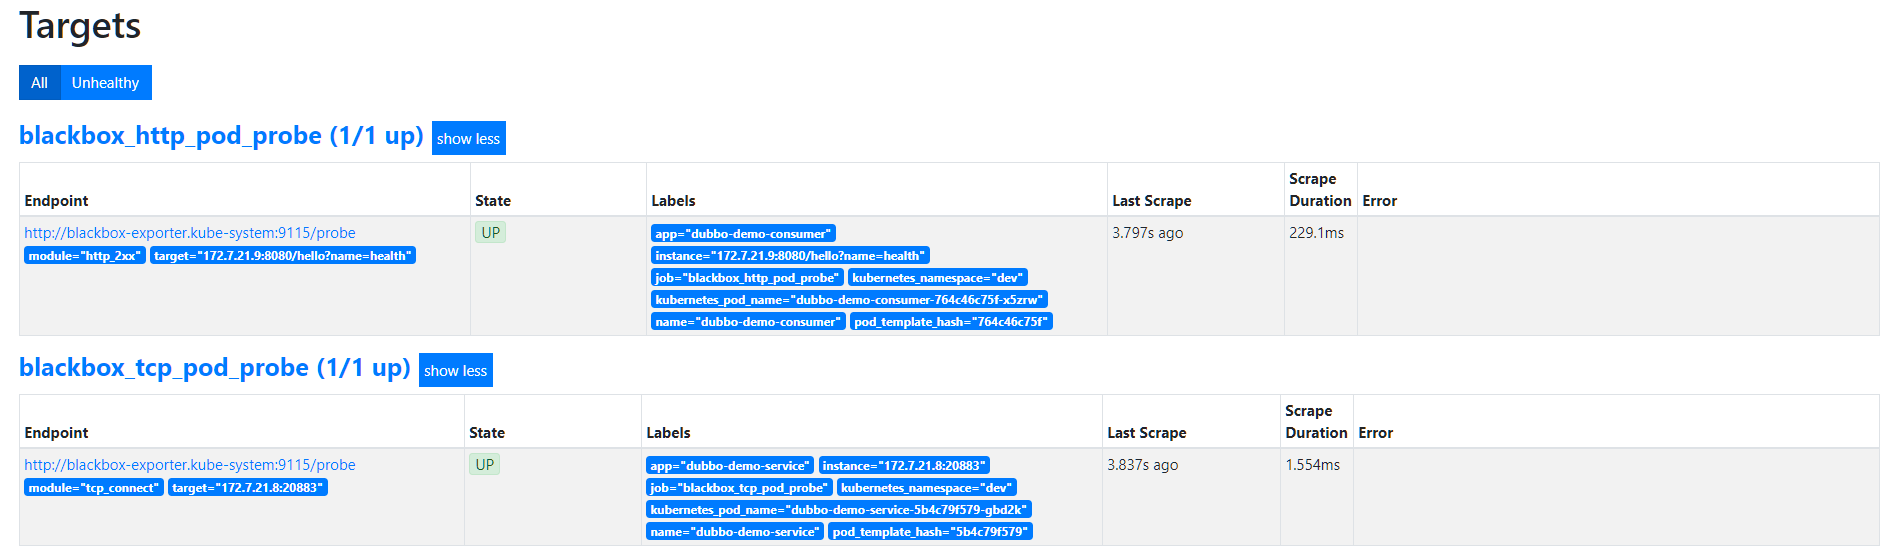Image resolution: width=1893 pixels, height=557 pixels.
Task: Click the target="172.7.21.8:20883" badge
Action: (247, 488)
